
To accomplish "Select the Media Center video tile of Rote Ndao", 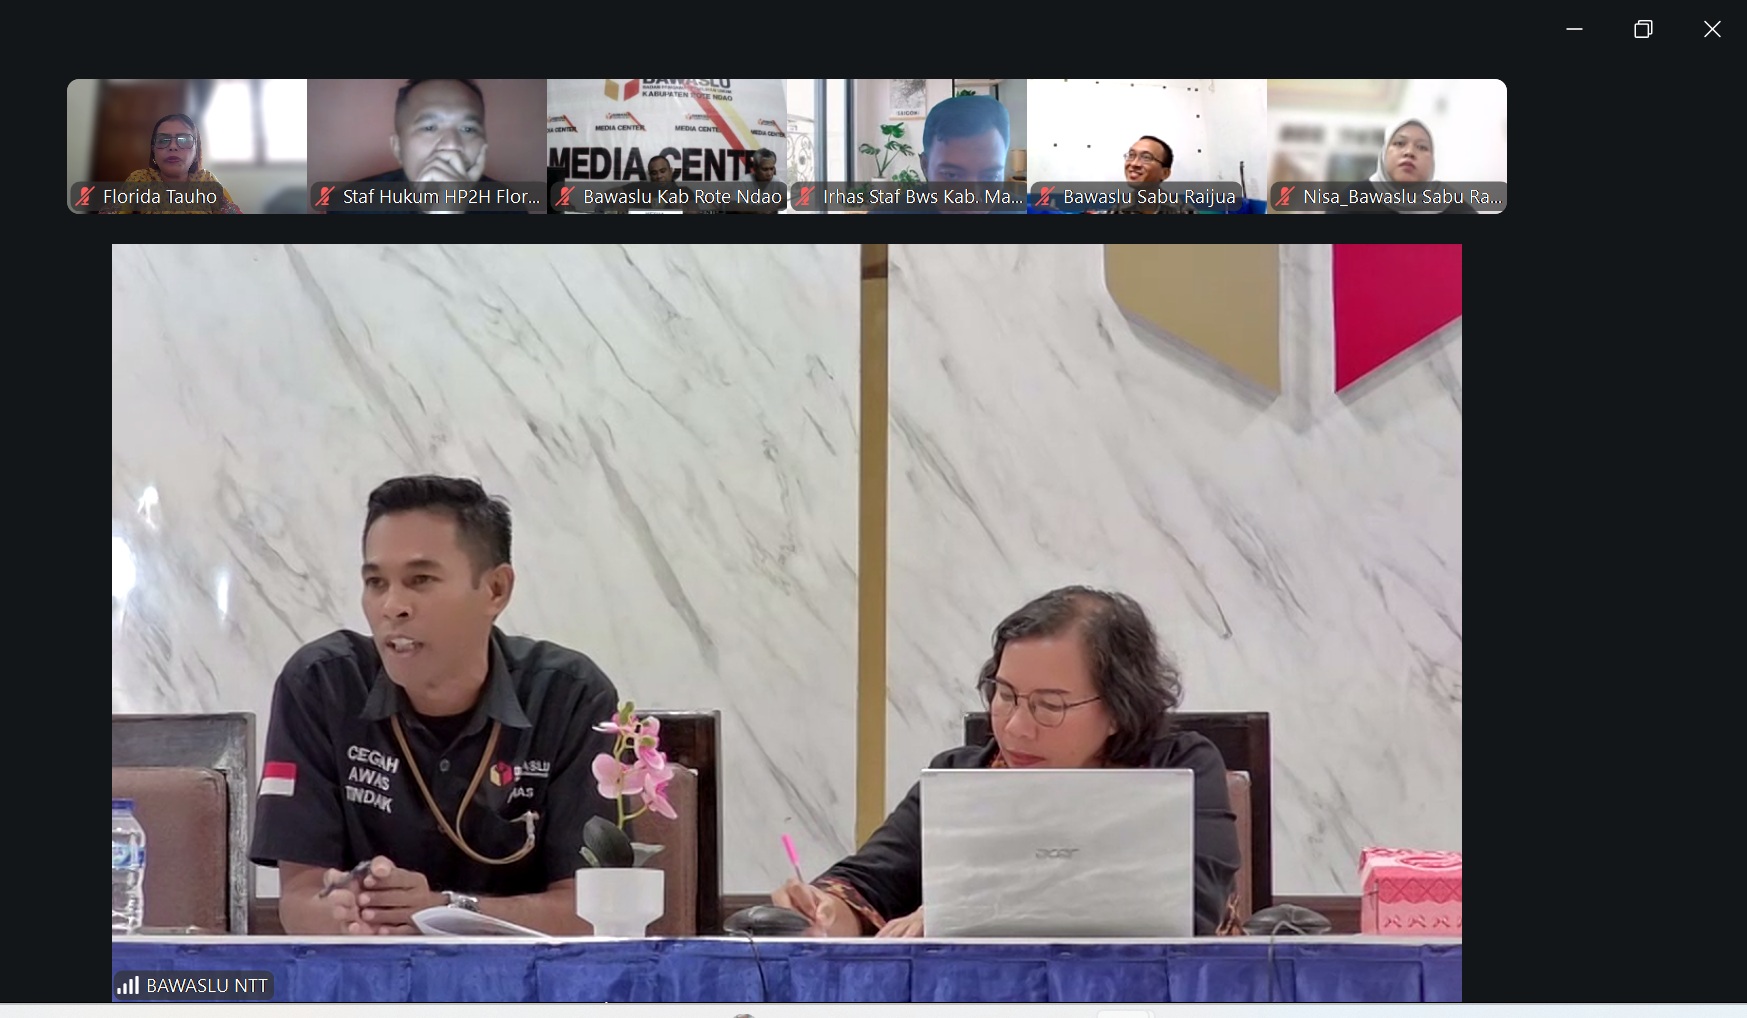I will (x=667, y=146).
